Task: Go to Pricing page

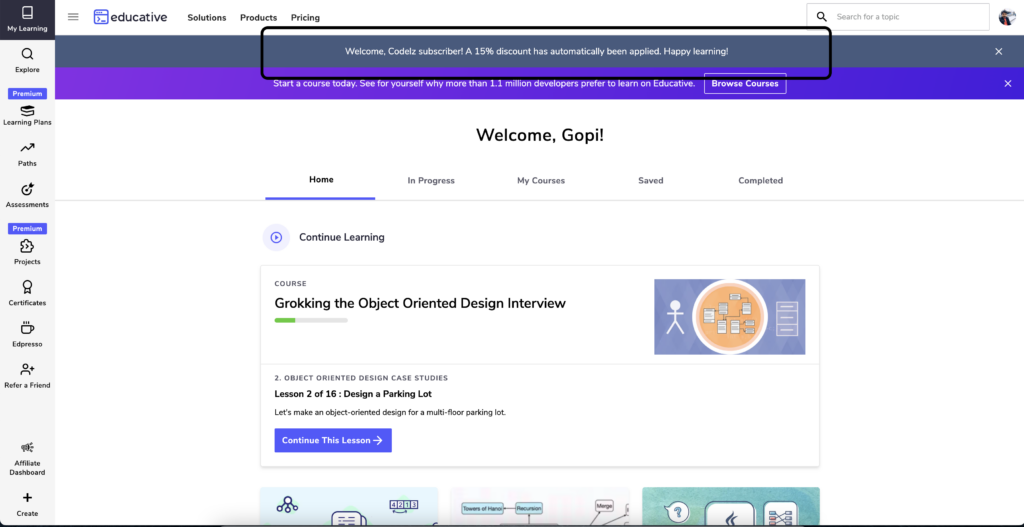Action: pyautogui.click(x=306, y=18)
